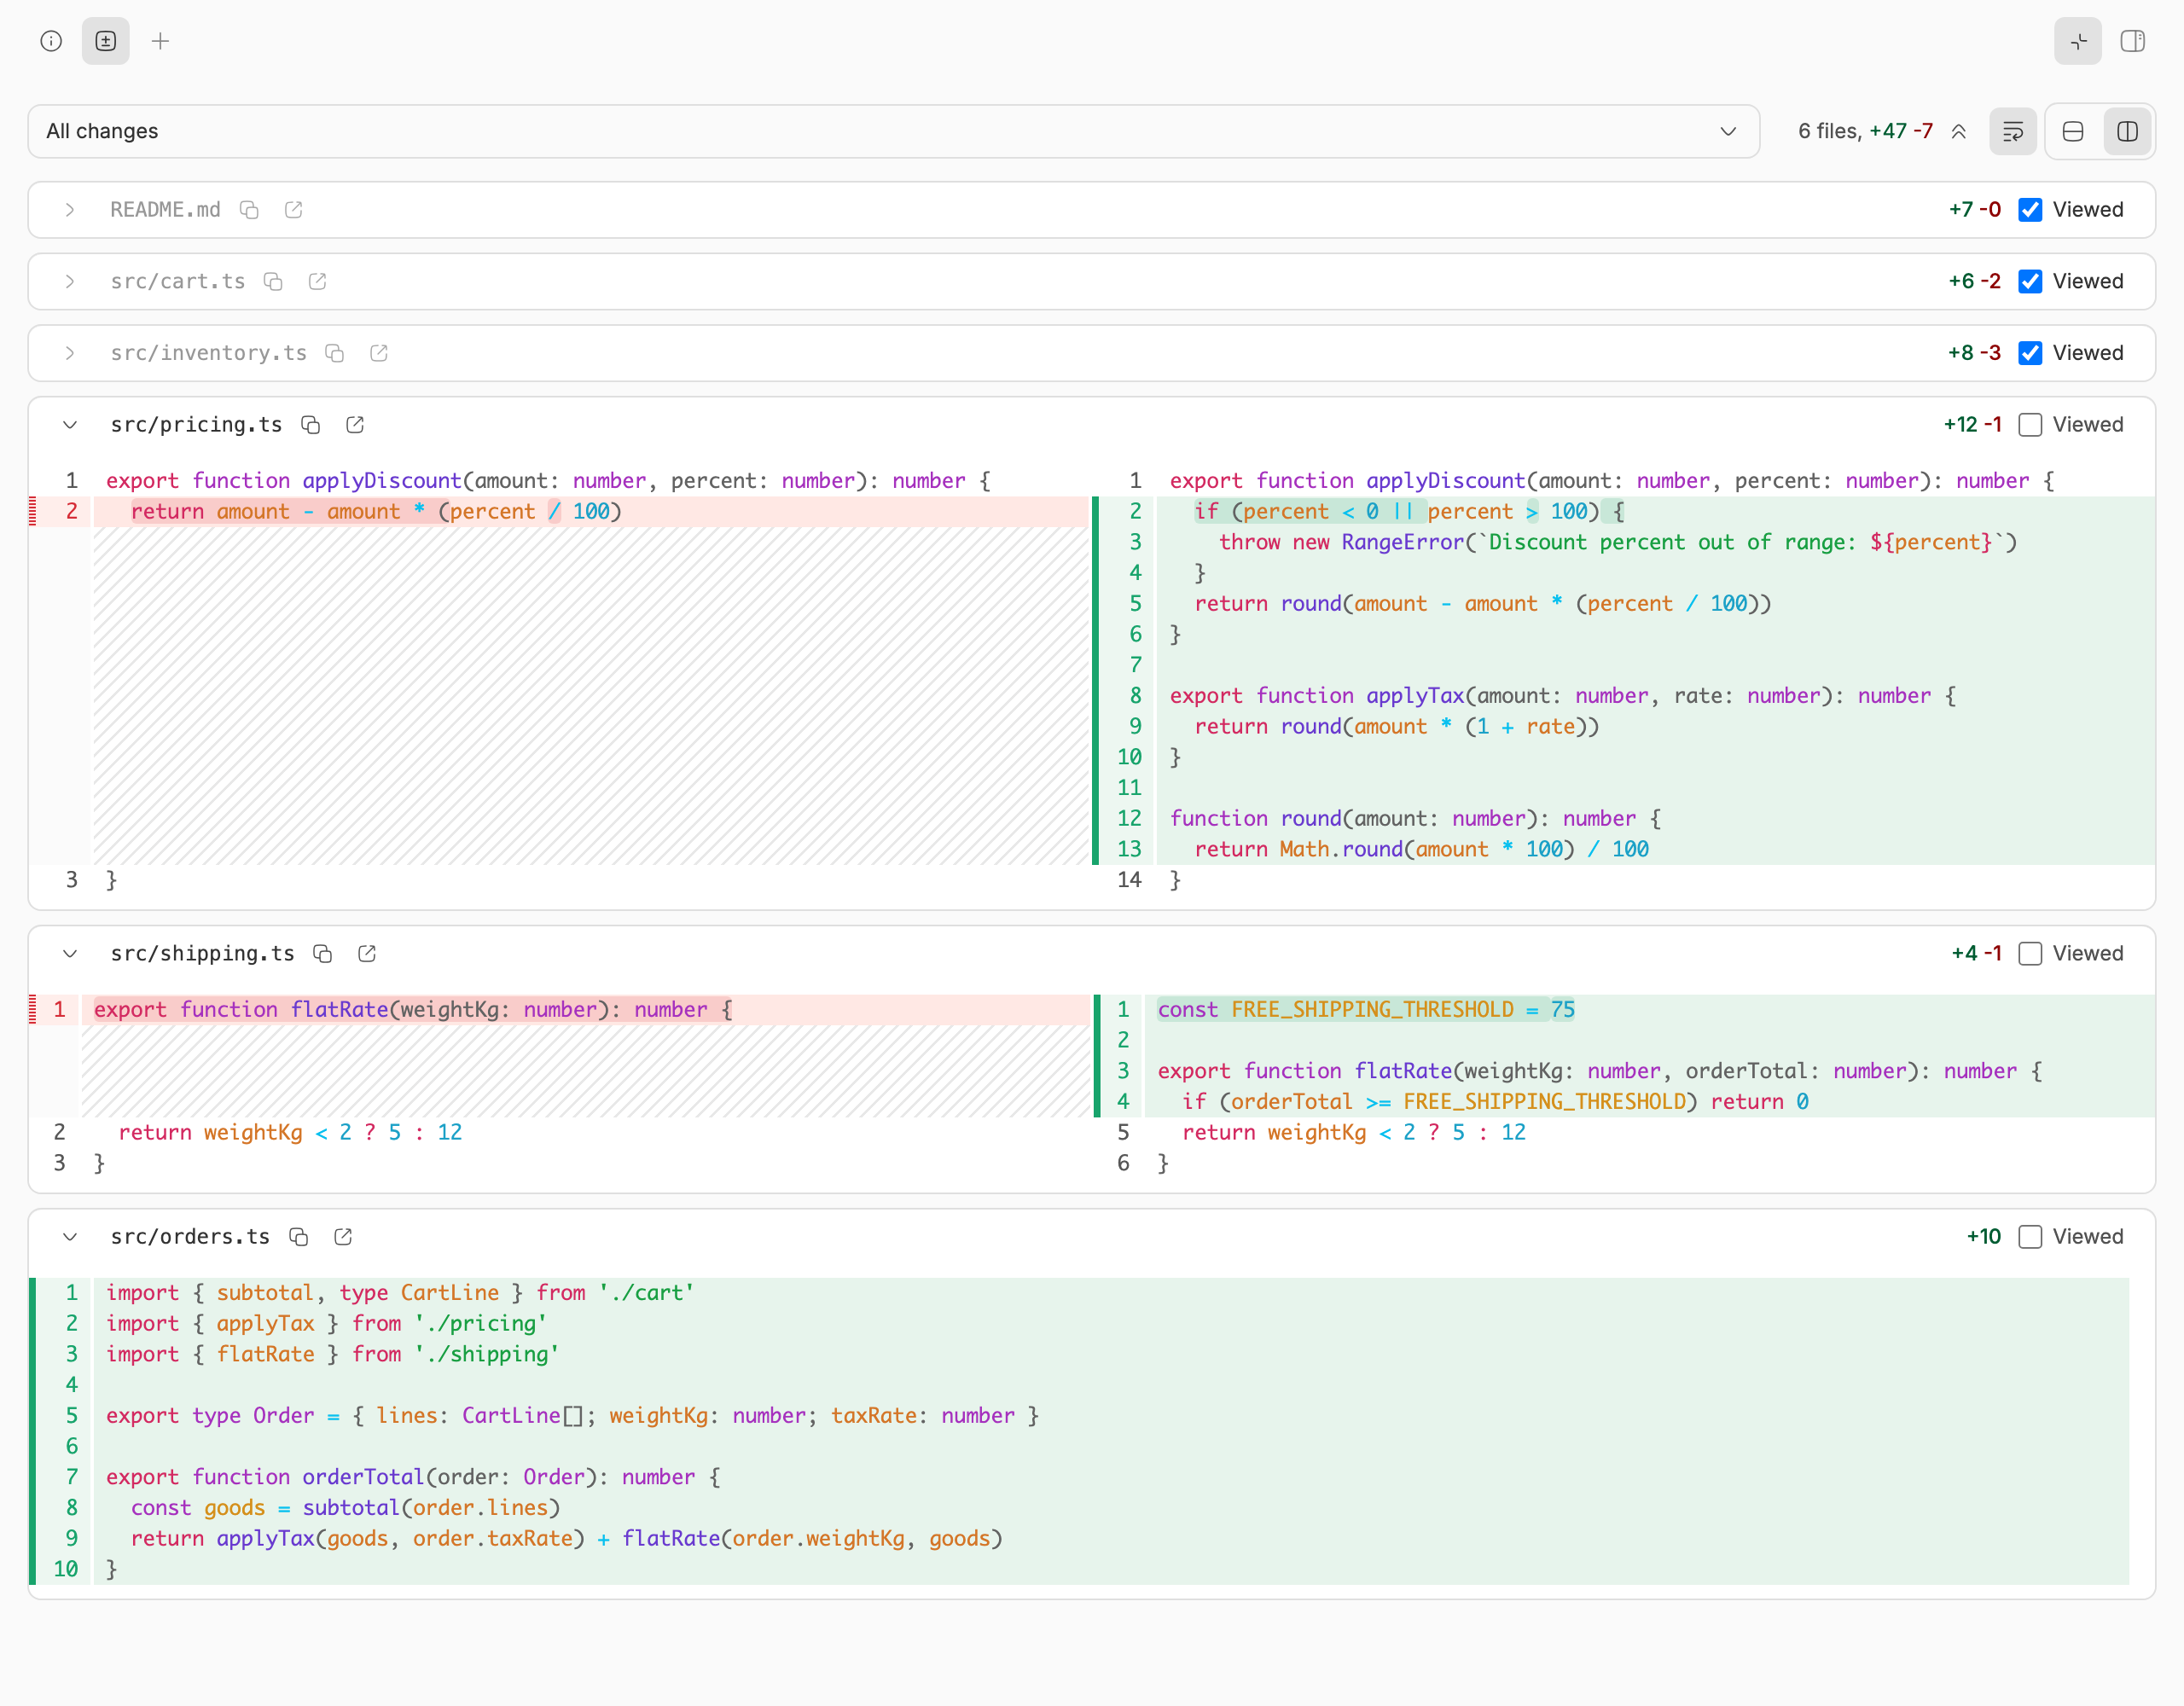This screenshot has height=1706, width=2184.
Task: Collapse the src/shipping.ts file diff
Action: tap(70, 954)
